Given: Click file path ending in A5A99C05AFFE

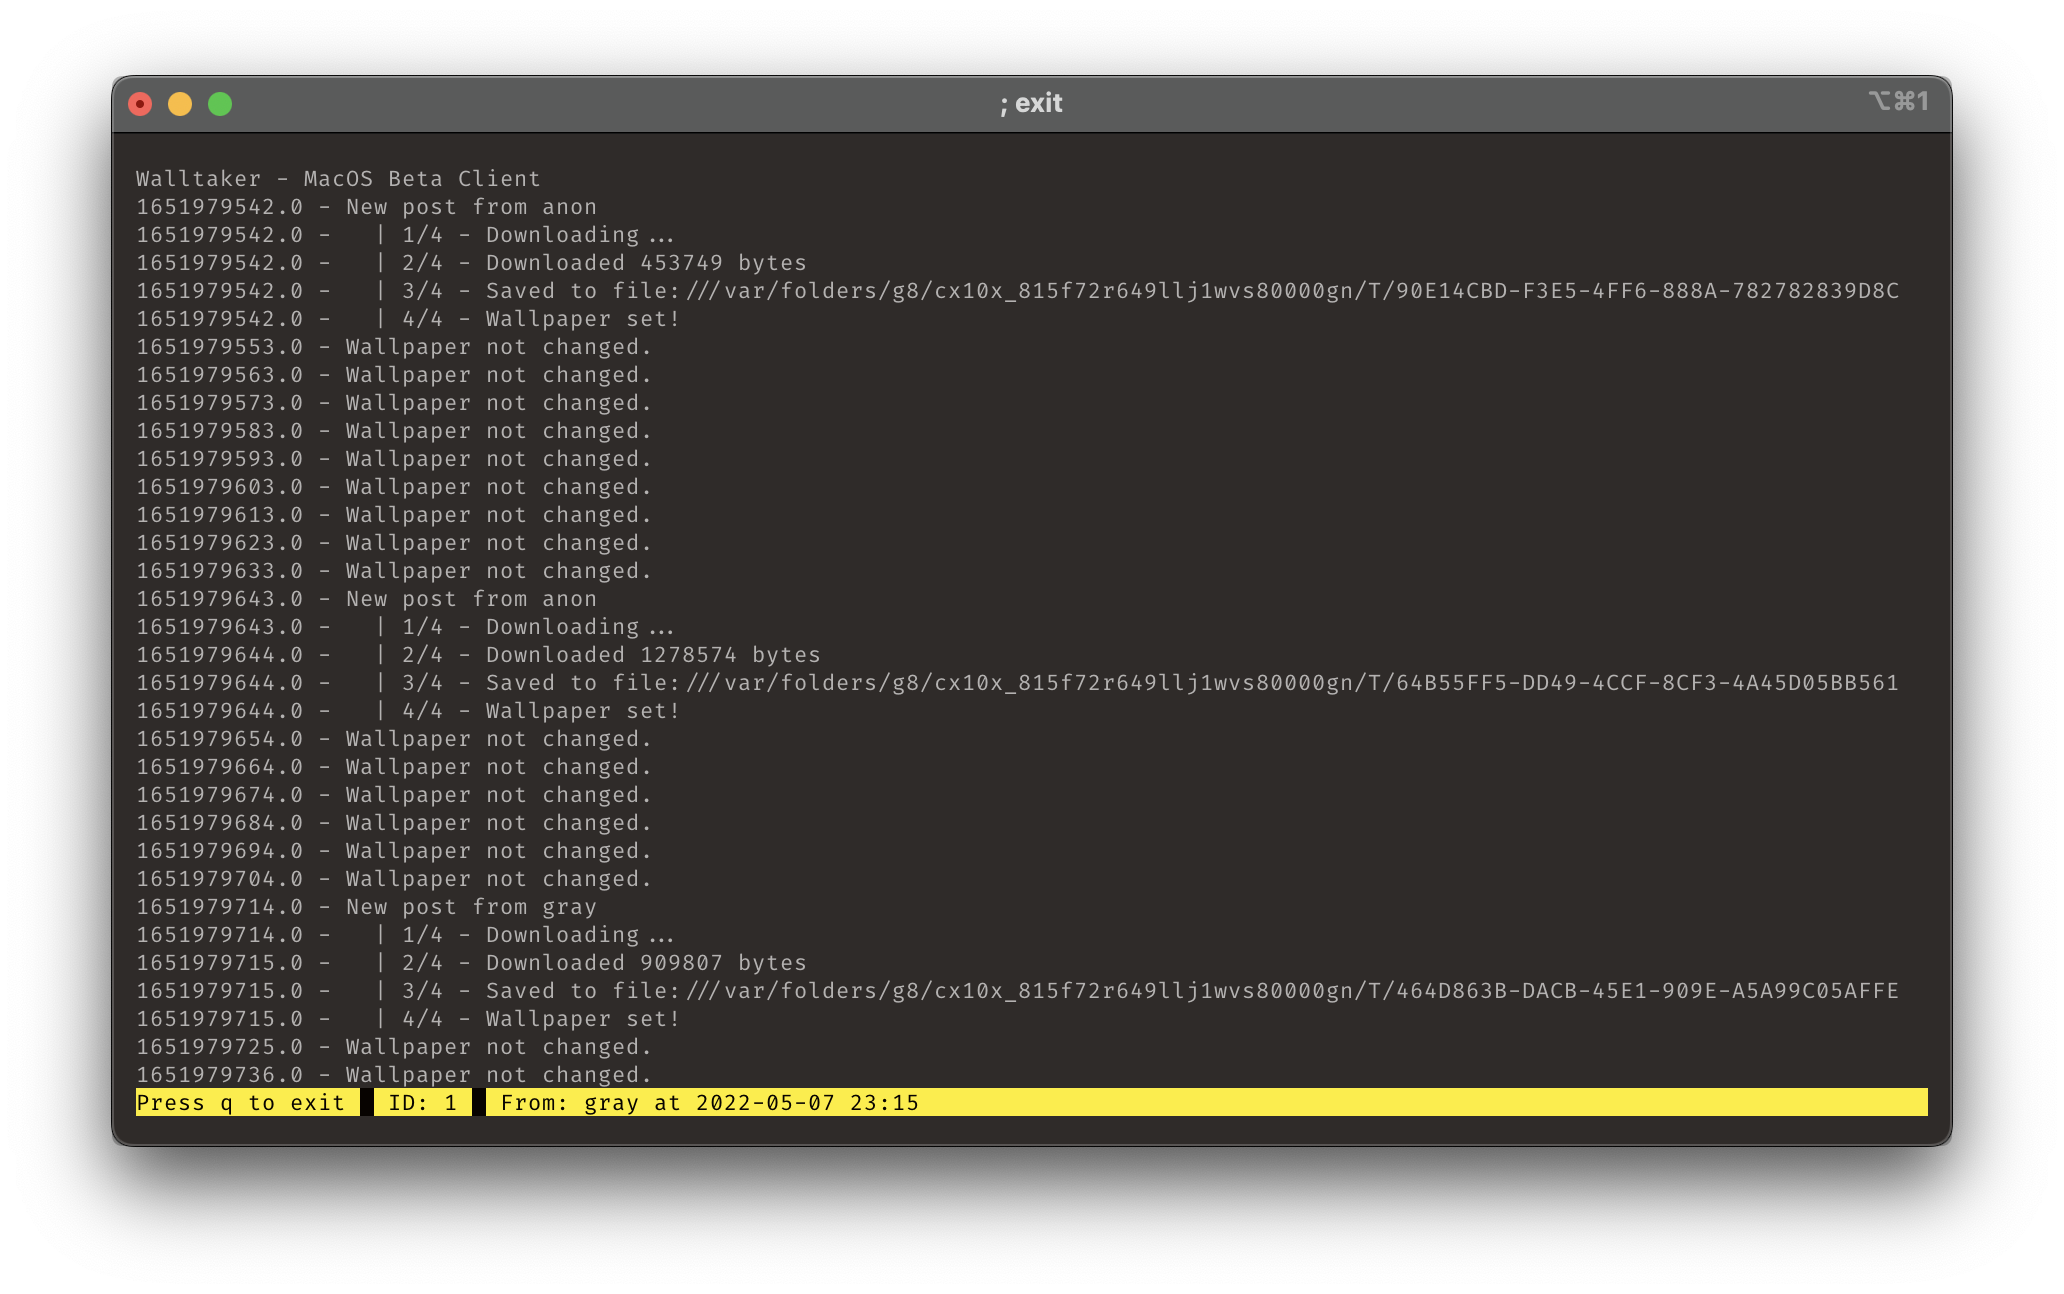Looking at the screenshot, I should click(1290, 991).
